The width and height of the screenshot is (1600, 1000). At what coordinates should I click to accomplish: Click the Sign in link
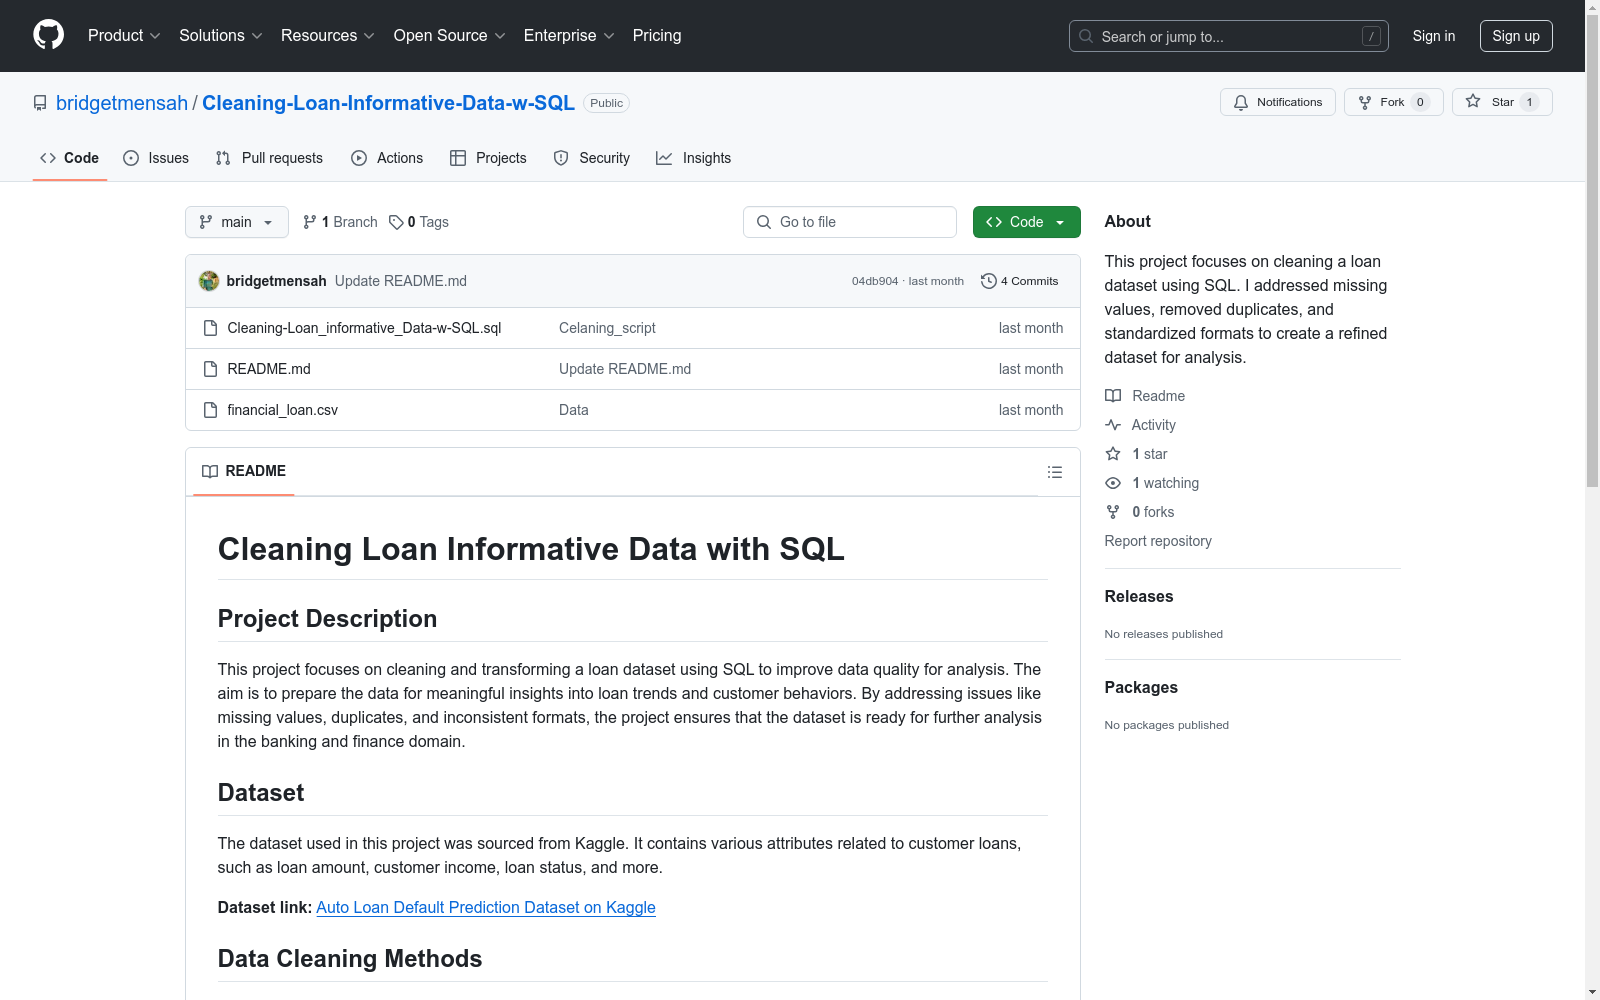click(x=1434, y=36)
